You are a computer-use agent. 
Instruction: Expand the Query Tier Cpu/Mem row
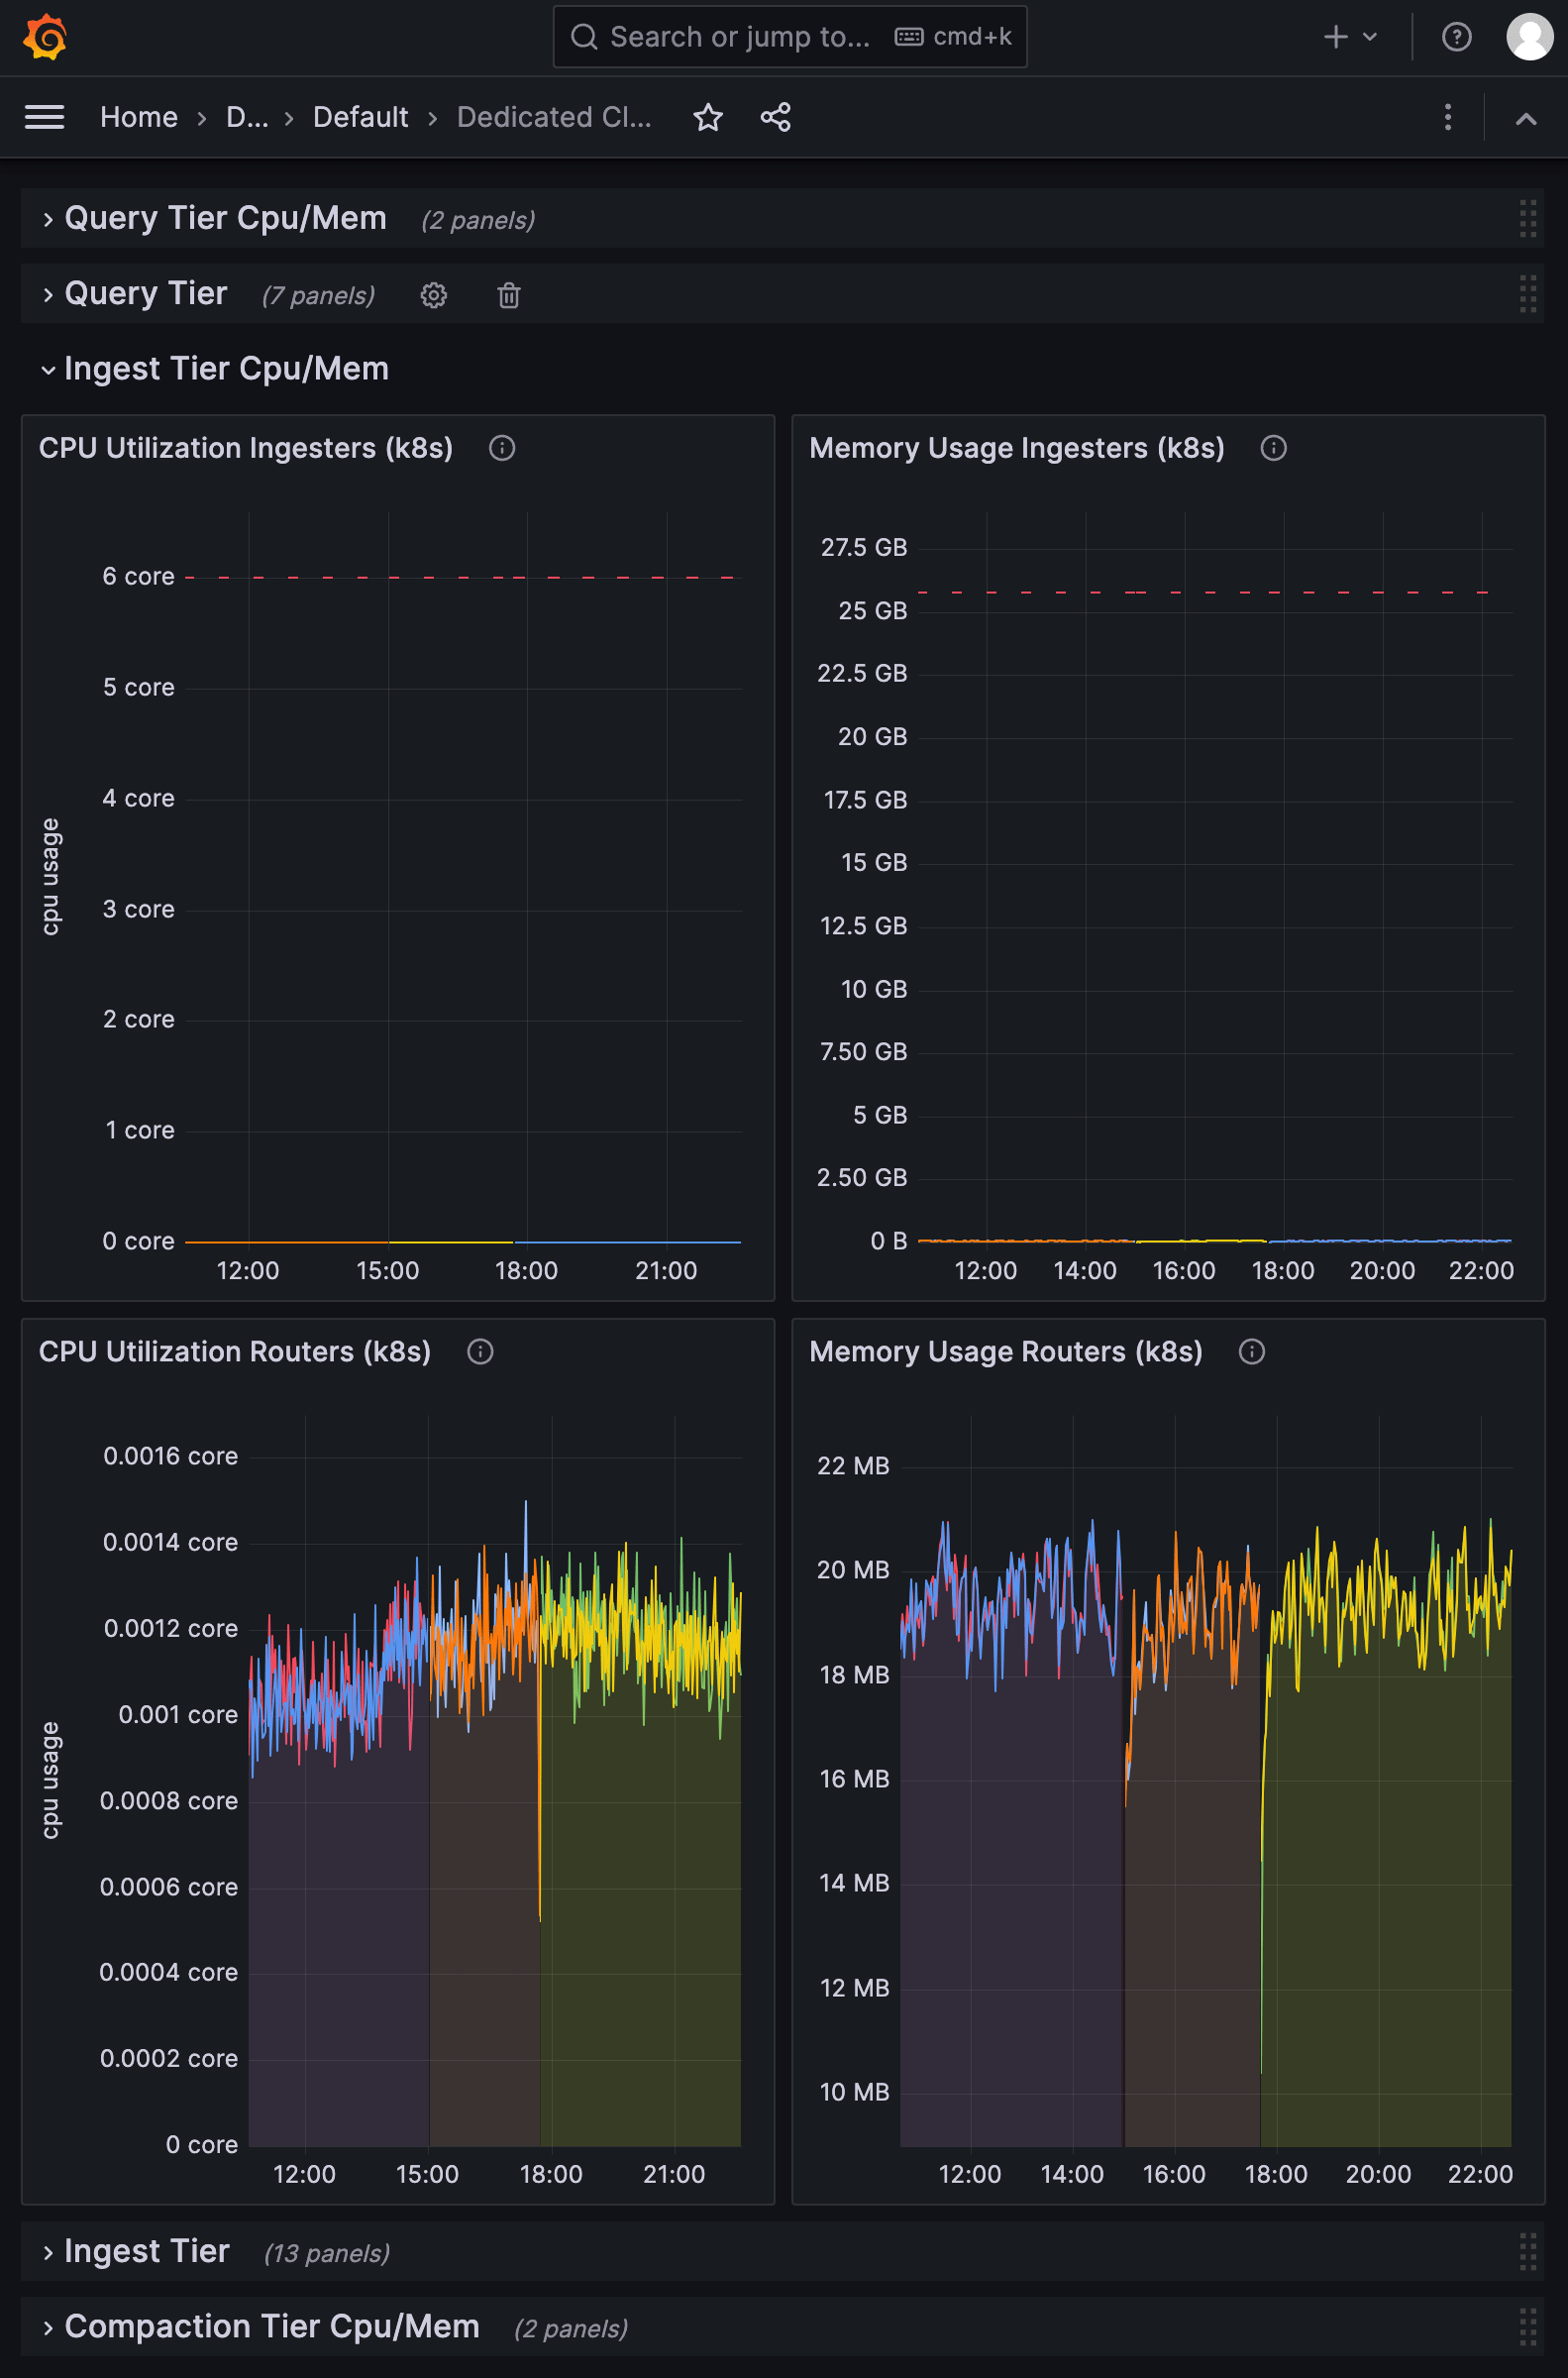click(x=225, y=219)
